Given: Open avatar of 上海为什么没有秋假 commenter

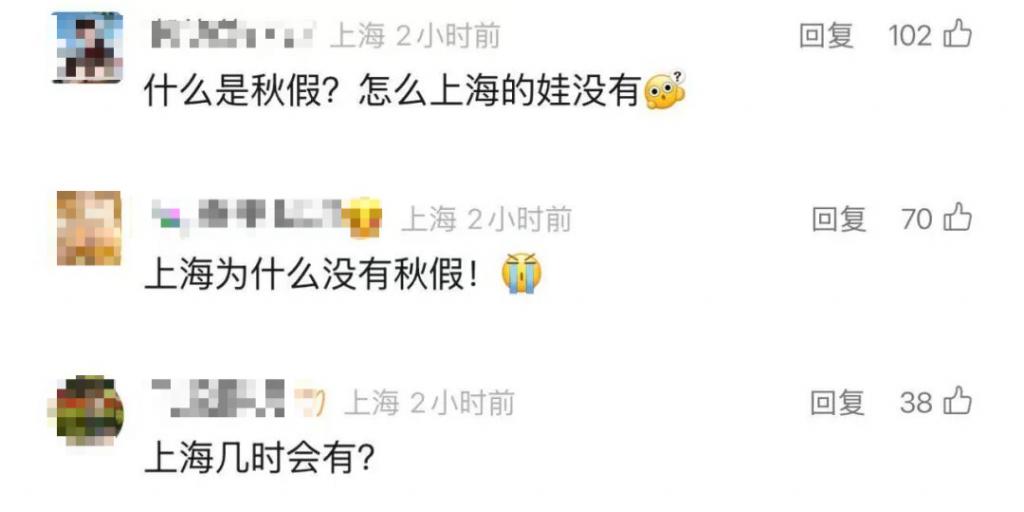Looking at the screenshot, I should click(89, 228).
